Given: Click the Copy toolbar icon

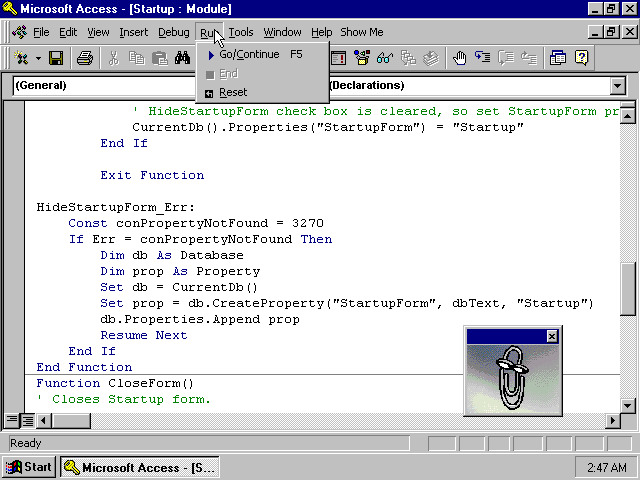Looking at the screenshot, I should point(137,58).
